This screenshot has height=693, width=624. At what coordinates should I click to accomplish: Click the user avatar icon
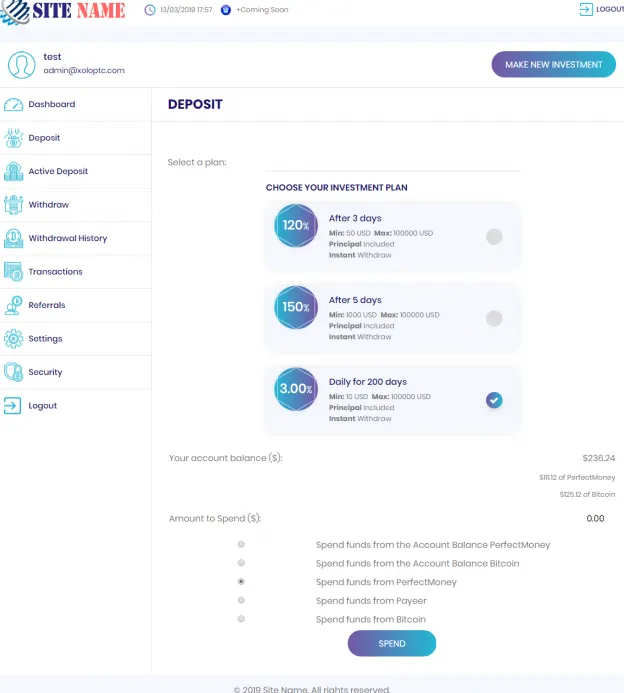21,65
